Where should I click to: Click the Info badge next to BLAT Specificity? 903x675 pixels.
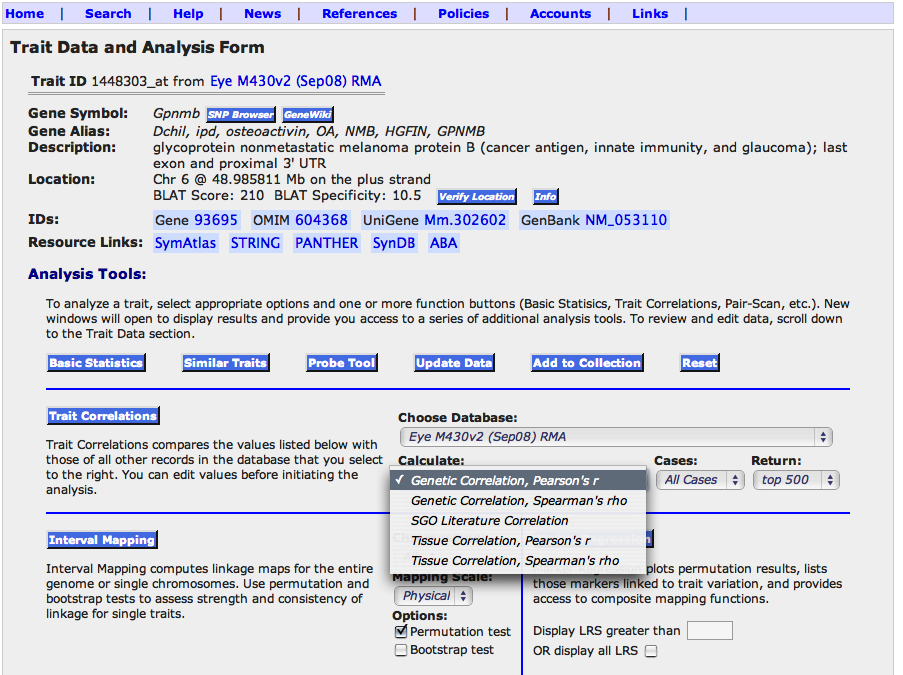[x=545, y=197]
